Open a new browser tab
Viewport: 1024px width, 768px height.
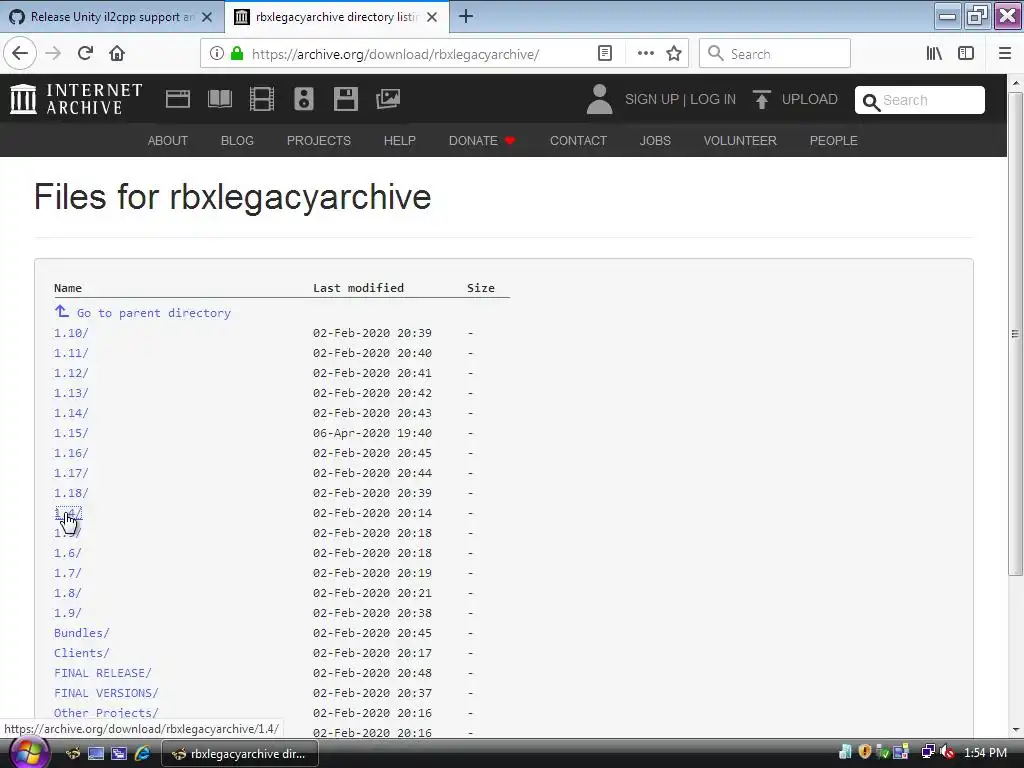pyautogui.click(x=466, y=16)
